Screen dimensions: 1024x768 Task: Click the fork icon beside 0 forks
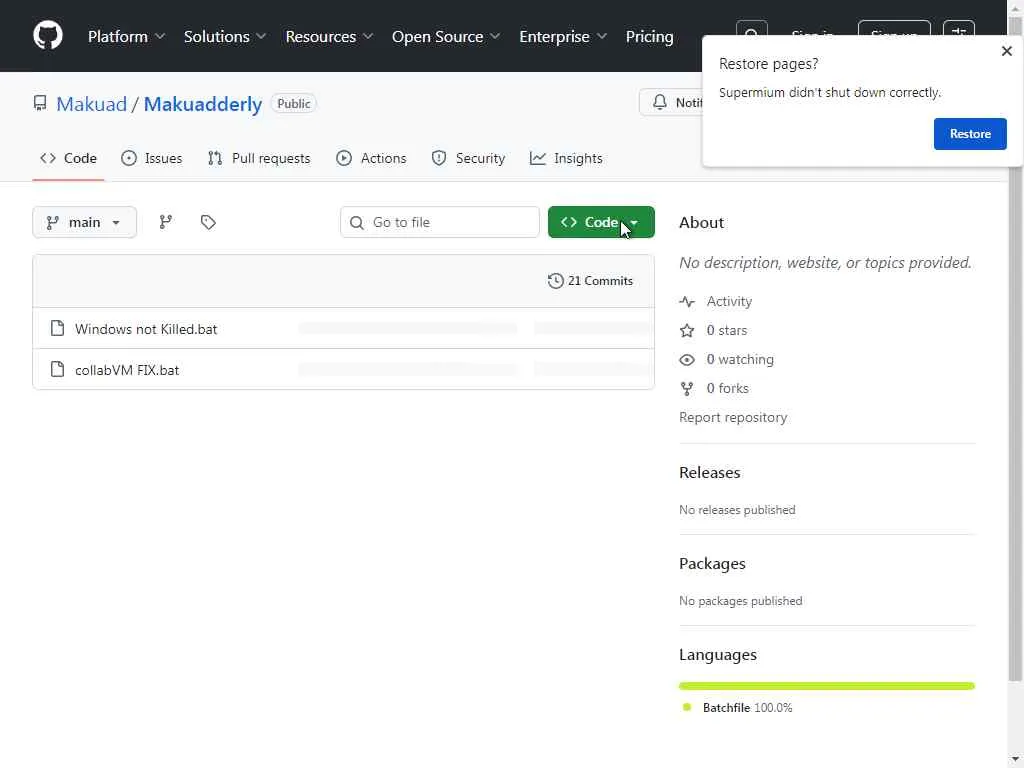click(687, 389)
